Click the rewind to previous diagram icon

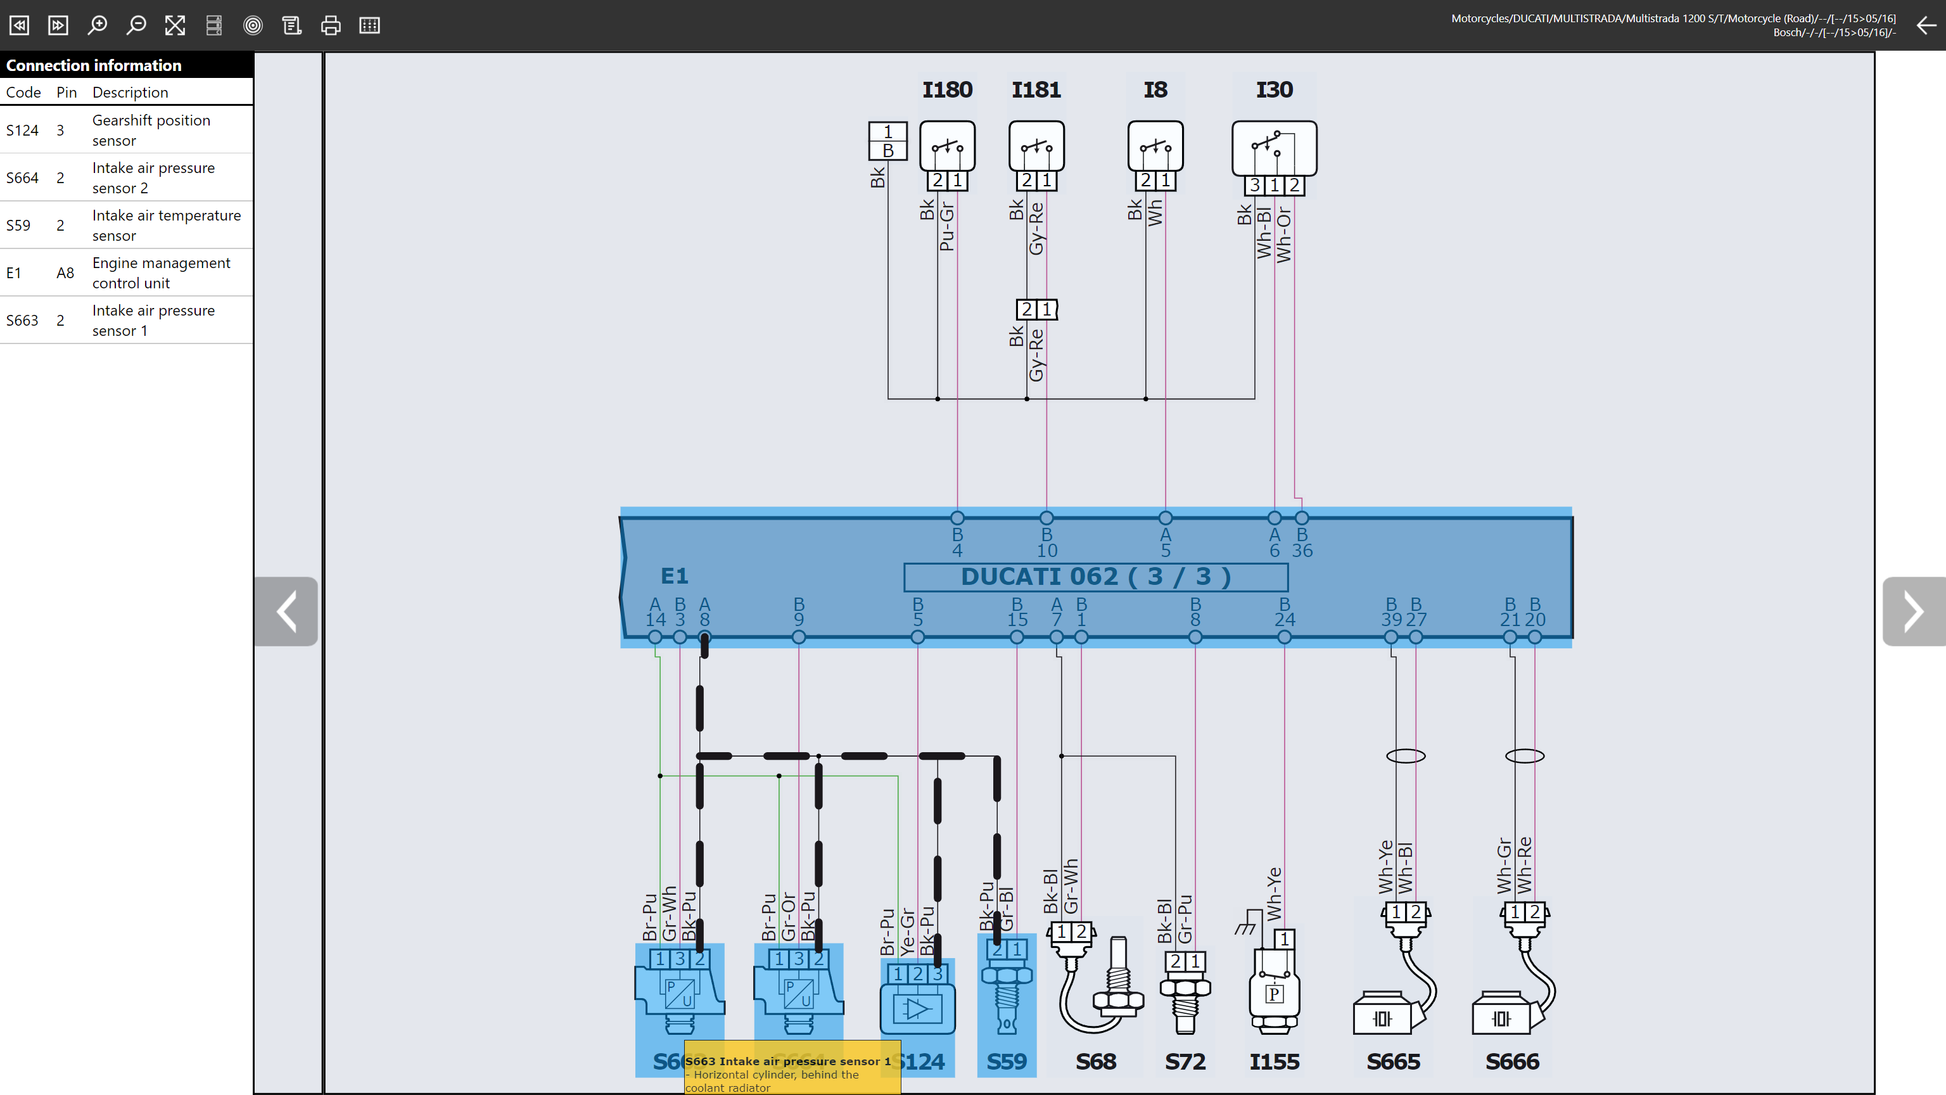[x=19, y=25]
